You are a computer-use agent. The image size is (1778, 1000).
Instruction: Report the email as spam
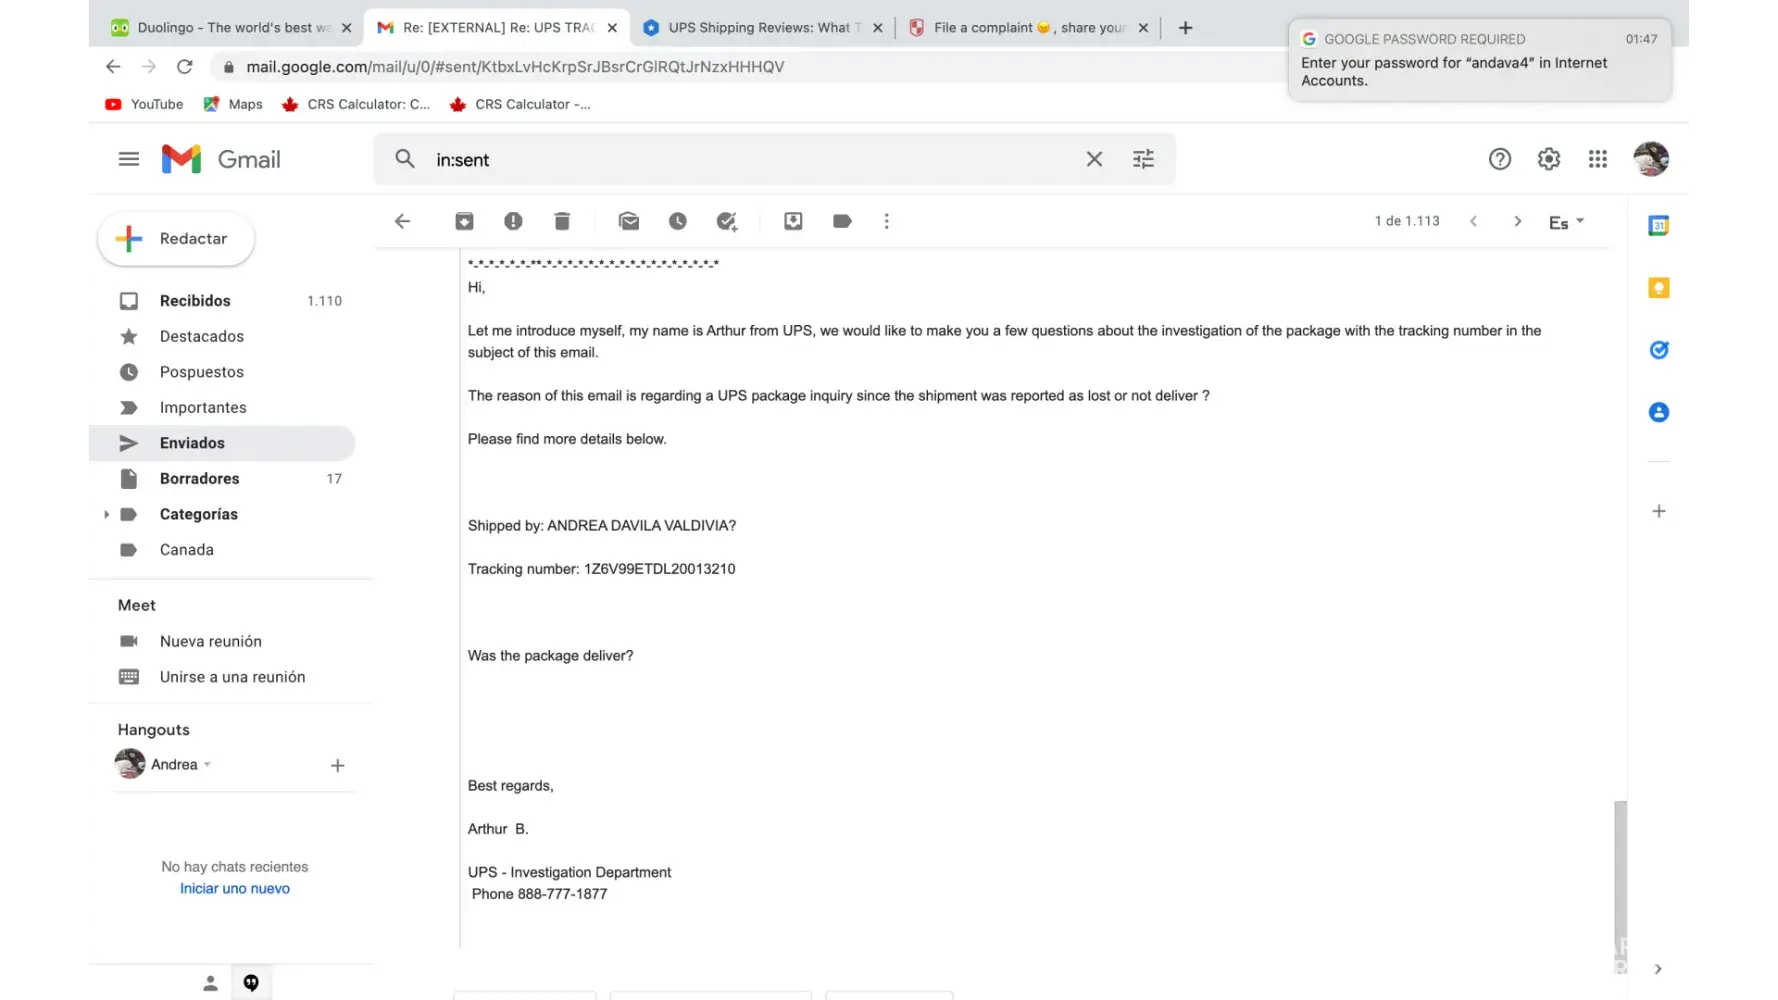pyautogui.click(x=513, y=221)
